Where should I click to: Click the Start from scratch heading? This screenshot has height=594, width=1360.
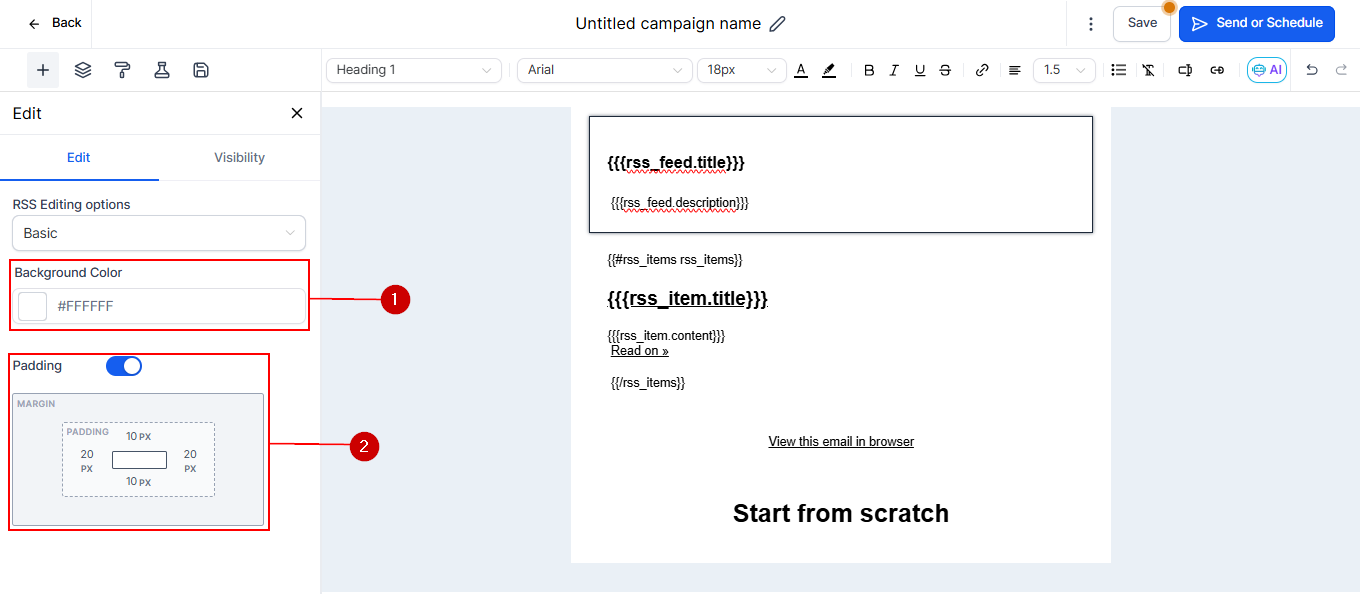[x=841, y=513]
